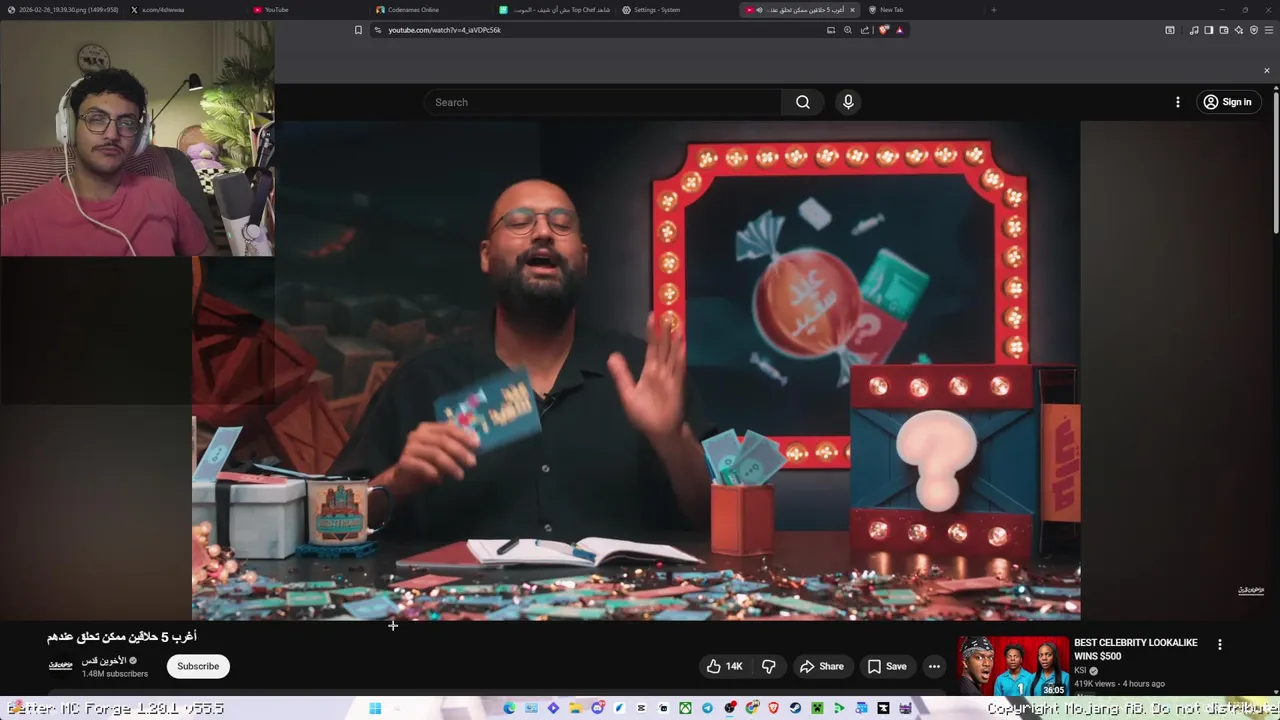Open Microsoft Edge from taskbar
1280x720 pixels.
coord(510,709)
